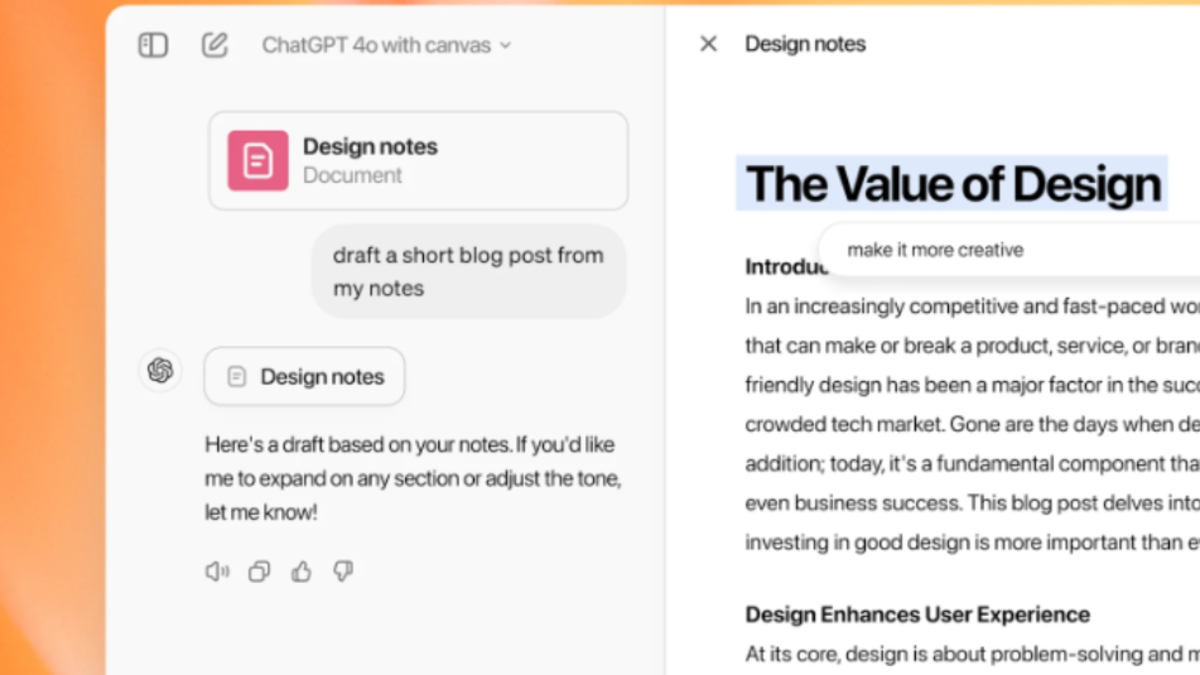Viewport: 1200px width, 675px height.
Task: Click the Design notes canvas title
Action: (805, 44)
